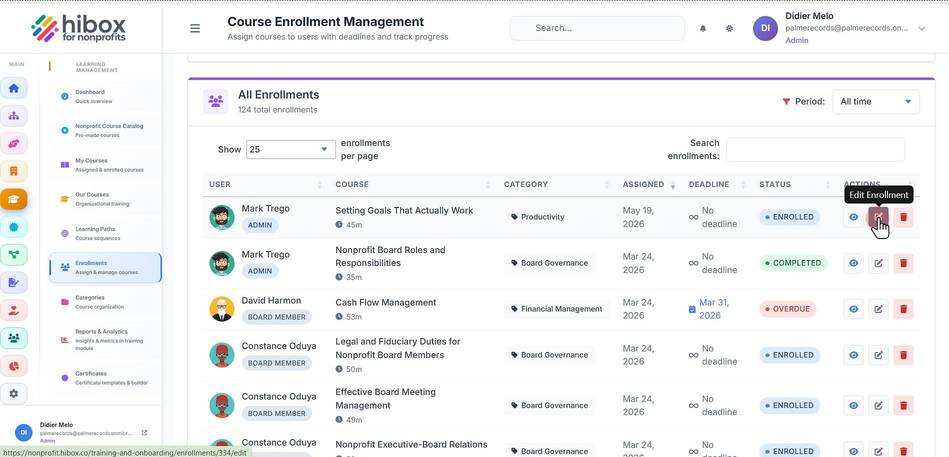The height and width of the screenshot is (457, 949).
Task: Open Learning Paths menu item
Action: coord(105,234)
